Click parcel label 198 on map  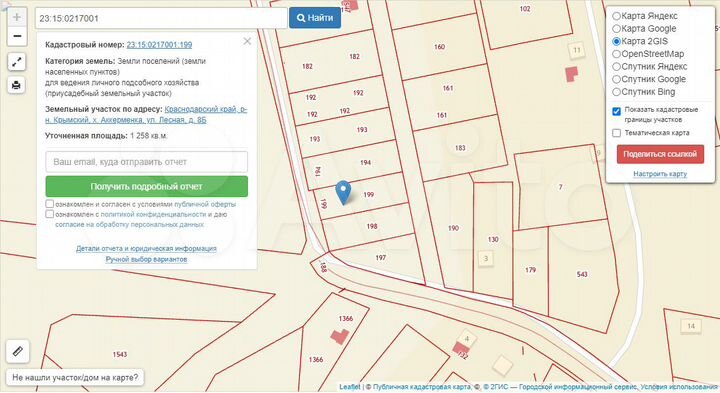372,226
